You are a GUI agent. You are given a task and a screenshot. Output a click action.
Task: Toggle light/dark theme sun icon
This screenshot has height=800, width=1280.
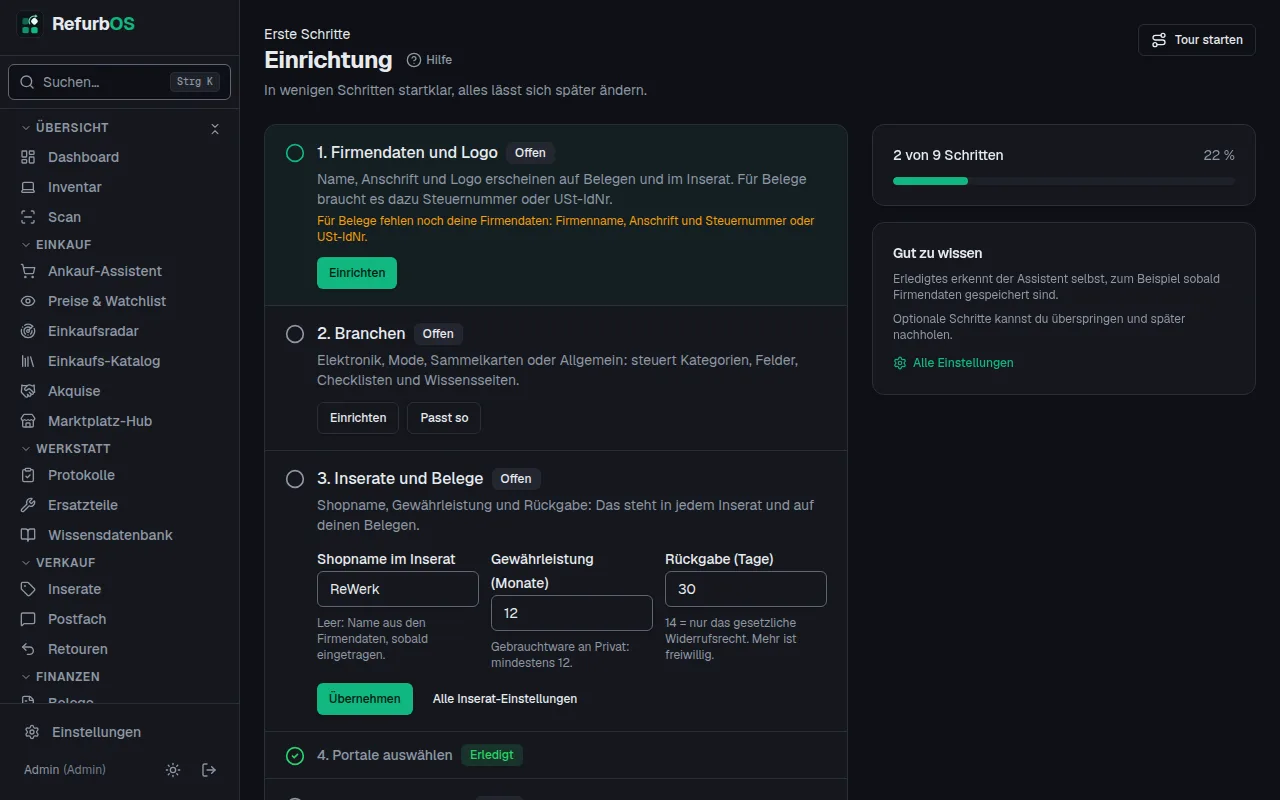tap(173, 770)
